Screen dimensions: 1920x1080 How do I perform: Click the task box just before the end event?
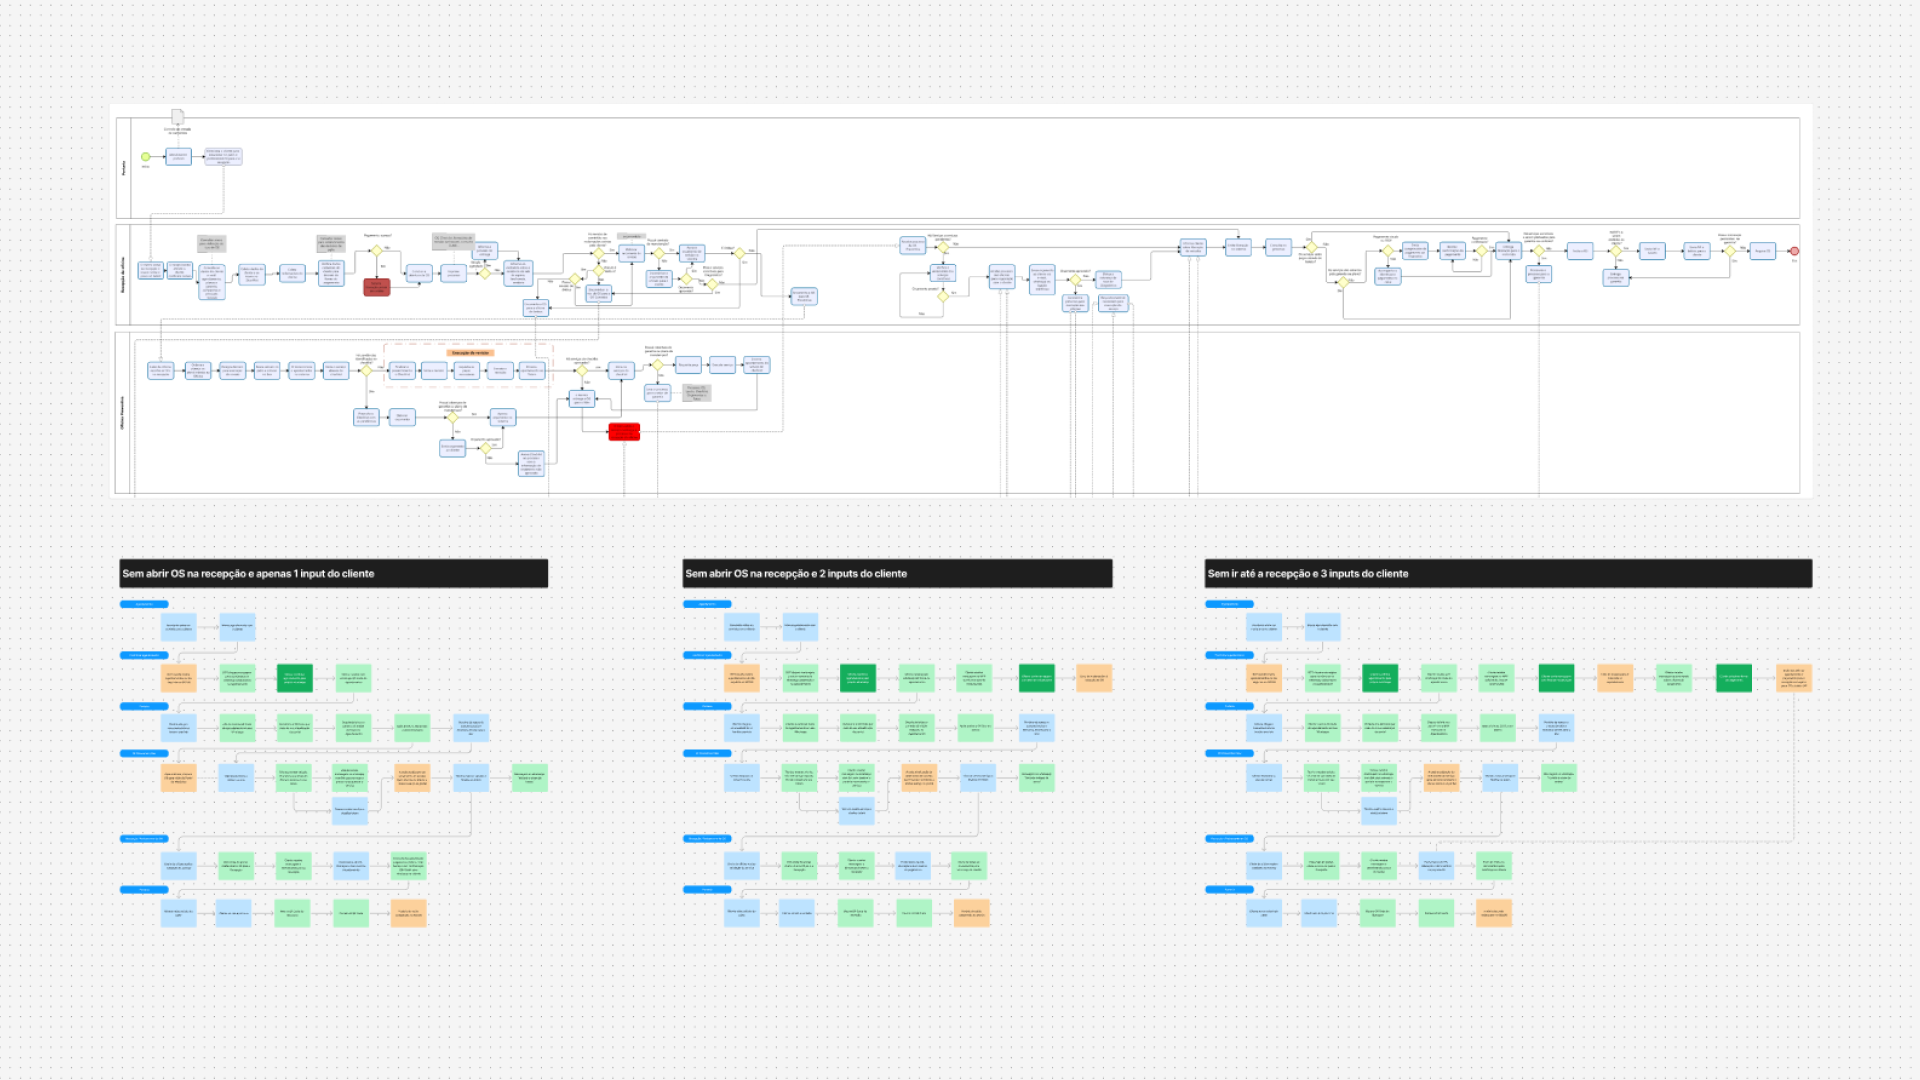point(1762,251)
